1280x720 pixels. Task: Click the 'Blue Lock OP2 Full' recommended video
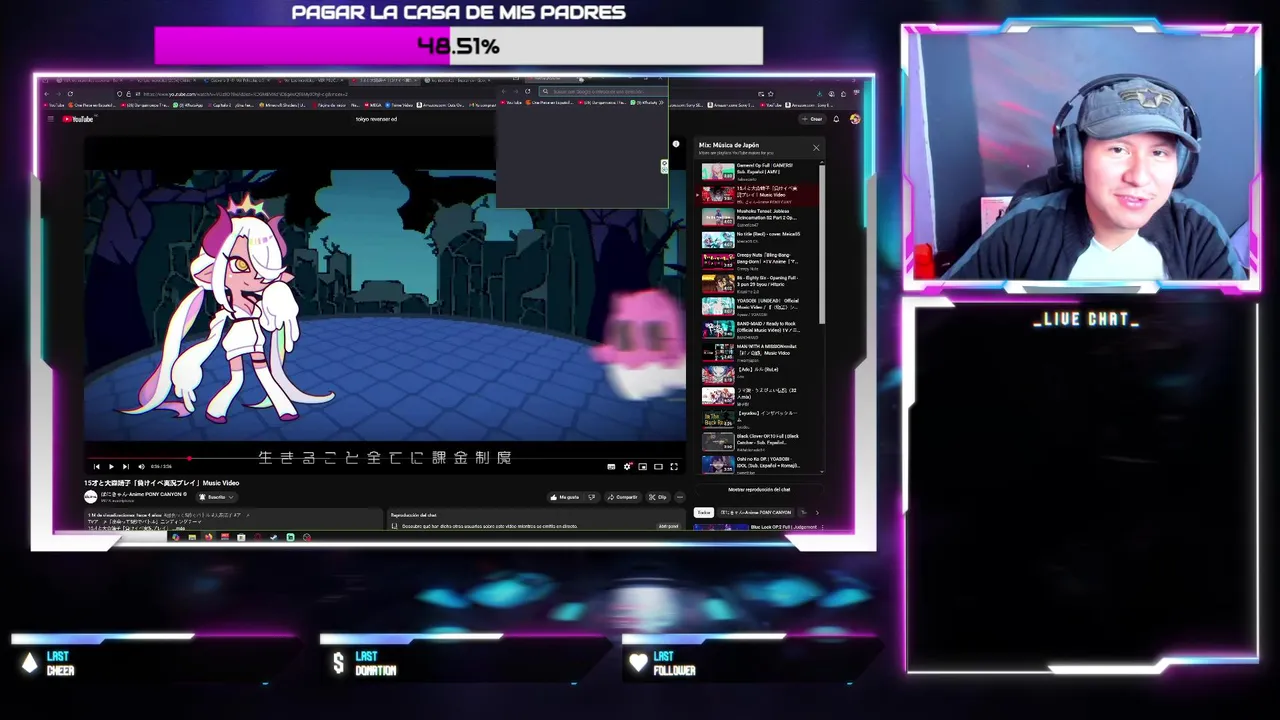[760, 527]
